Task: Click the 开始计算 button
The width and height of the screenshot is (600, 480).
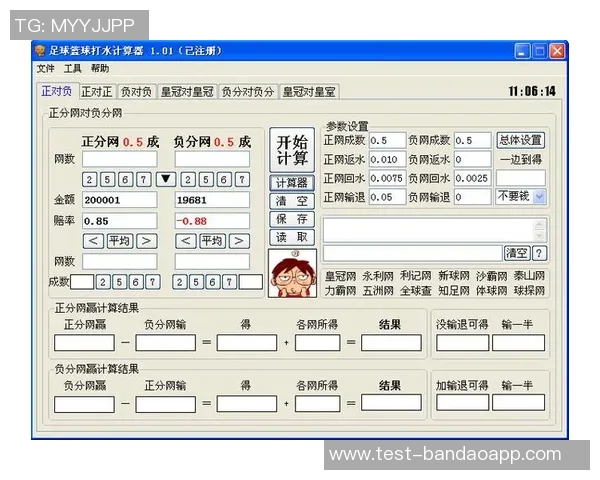Action: (292, 150)
